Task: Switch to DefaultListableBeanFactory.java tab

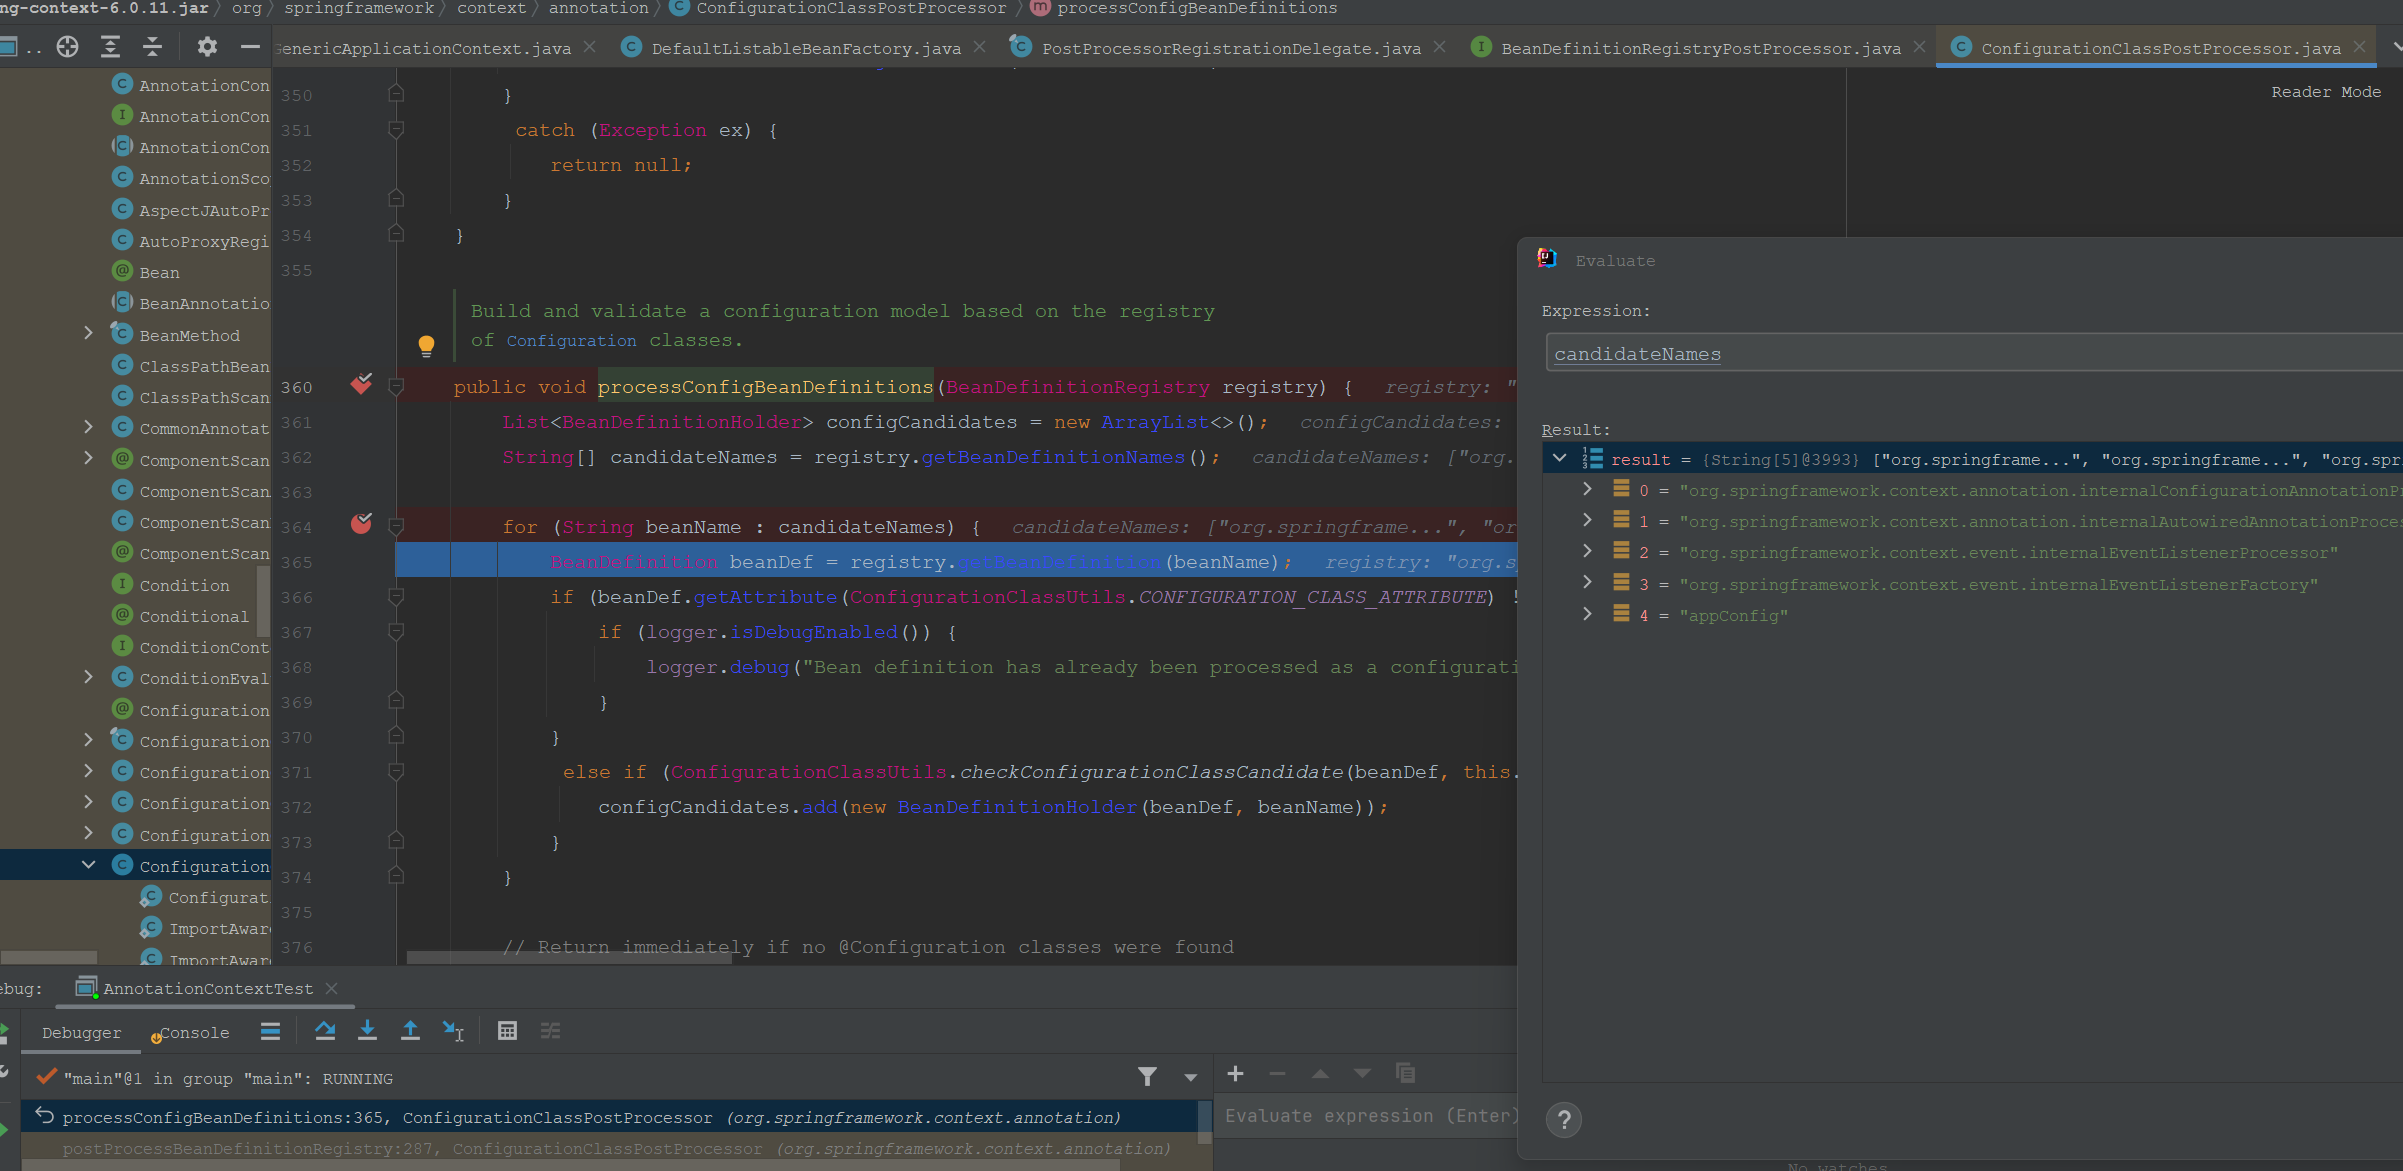Action: click(x=805, y=49)
